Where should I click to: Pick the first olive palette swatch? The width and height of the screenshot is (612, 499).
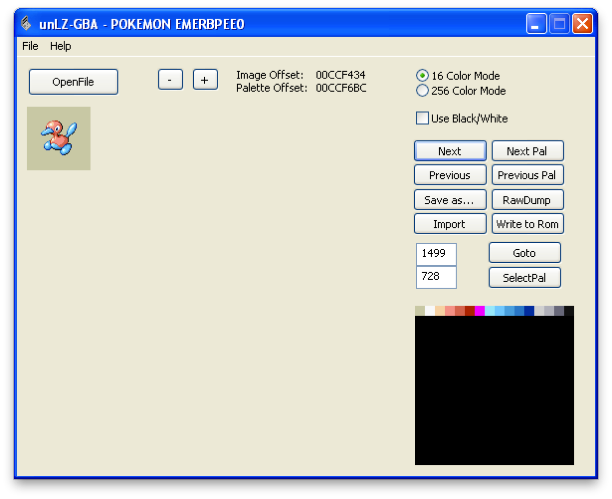tap(420, 311)
